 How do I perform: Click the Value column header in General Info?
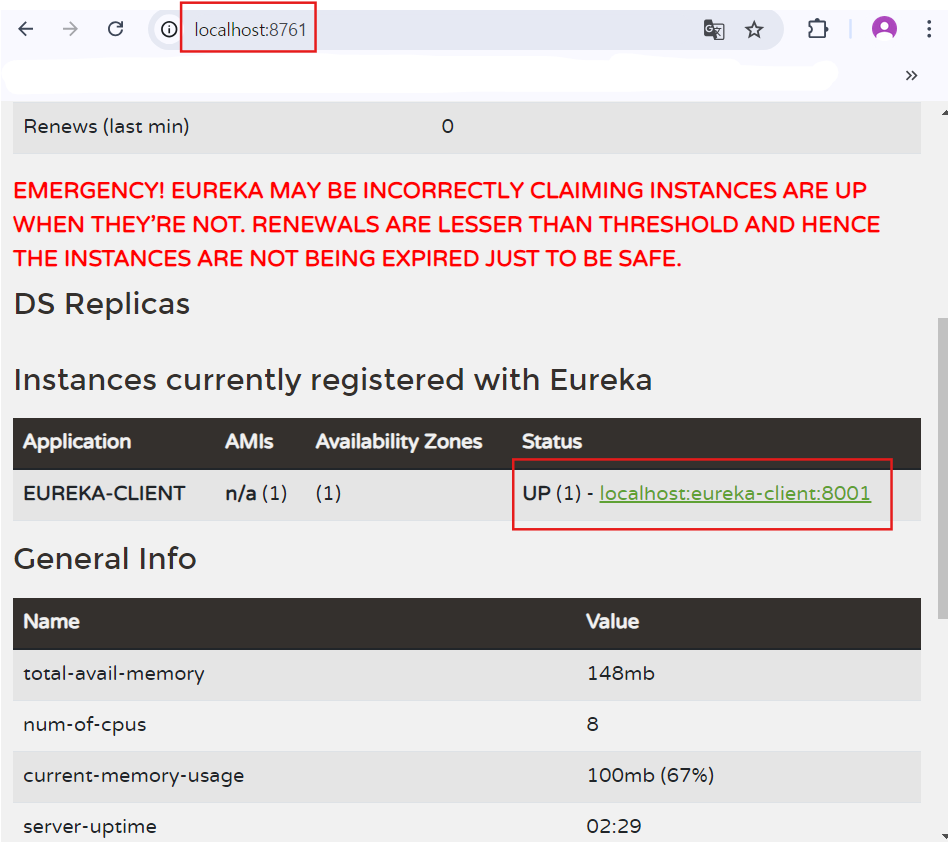[x=612, y=621]
